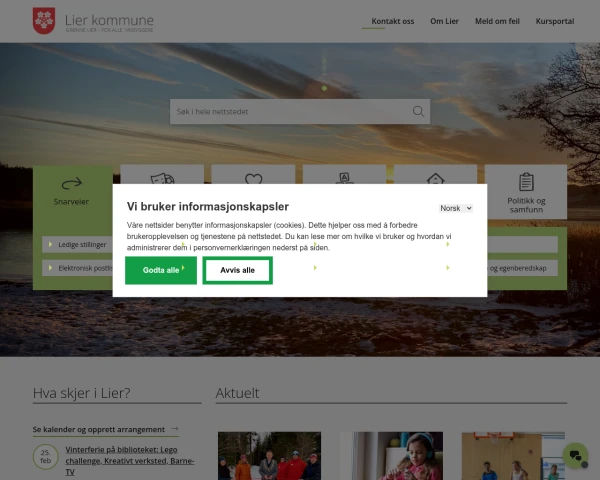
Task: Click the Snarveier arrow icon
Action: pyautogui.click(x=72, y=183)
